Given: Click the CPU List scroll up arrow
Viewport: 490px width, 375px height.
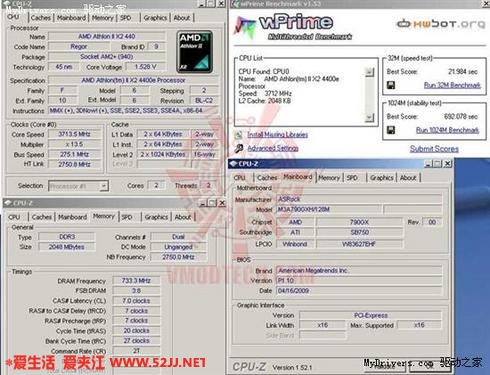Looking at the screenshot, I should (369, 72).
